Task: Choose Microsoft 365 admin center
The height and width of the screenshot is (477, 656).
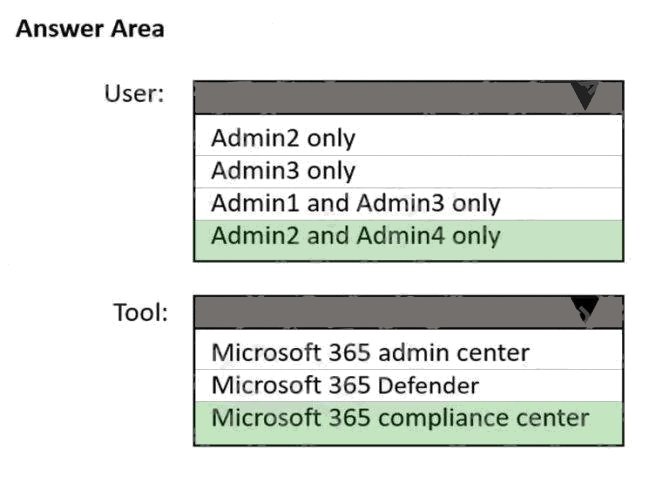Action: pyautogui.click(x=370, y=352)
